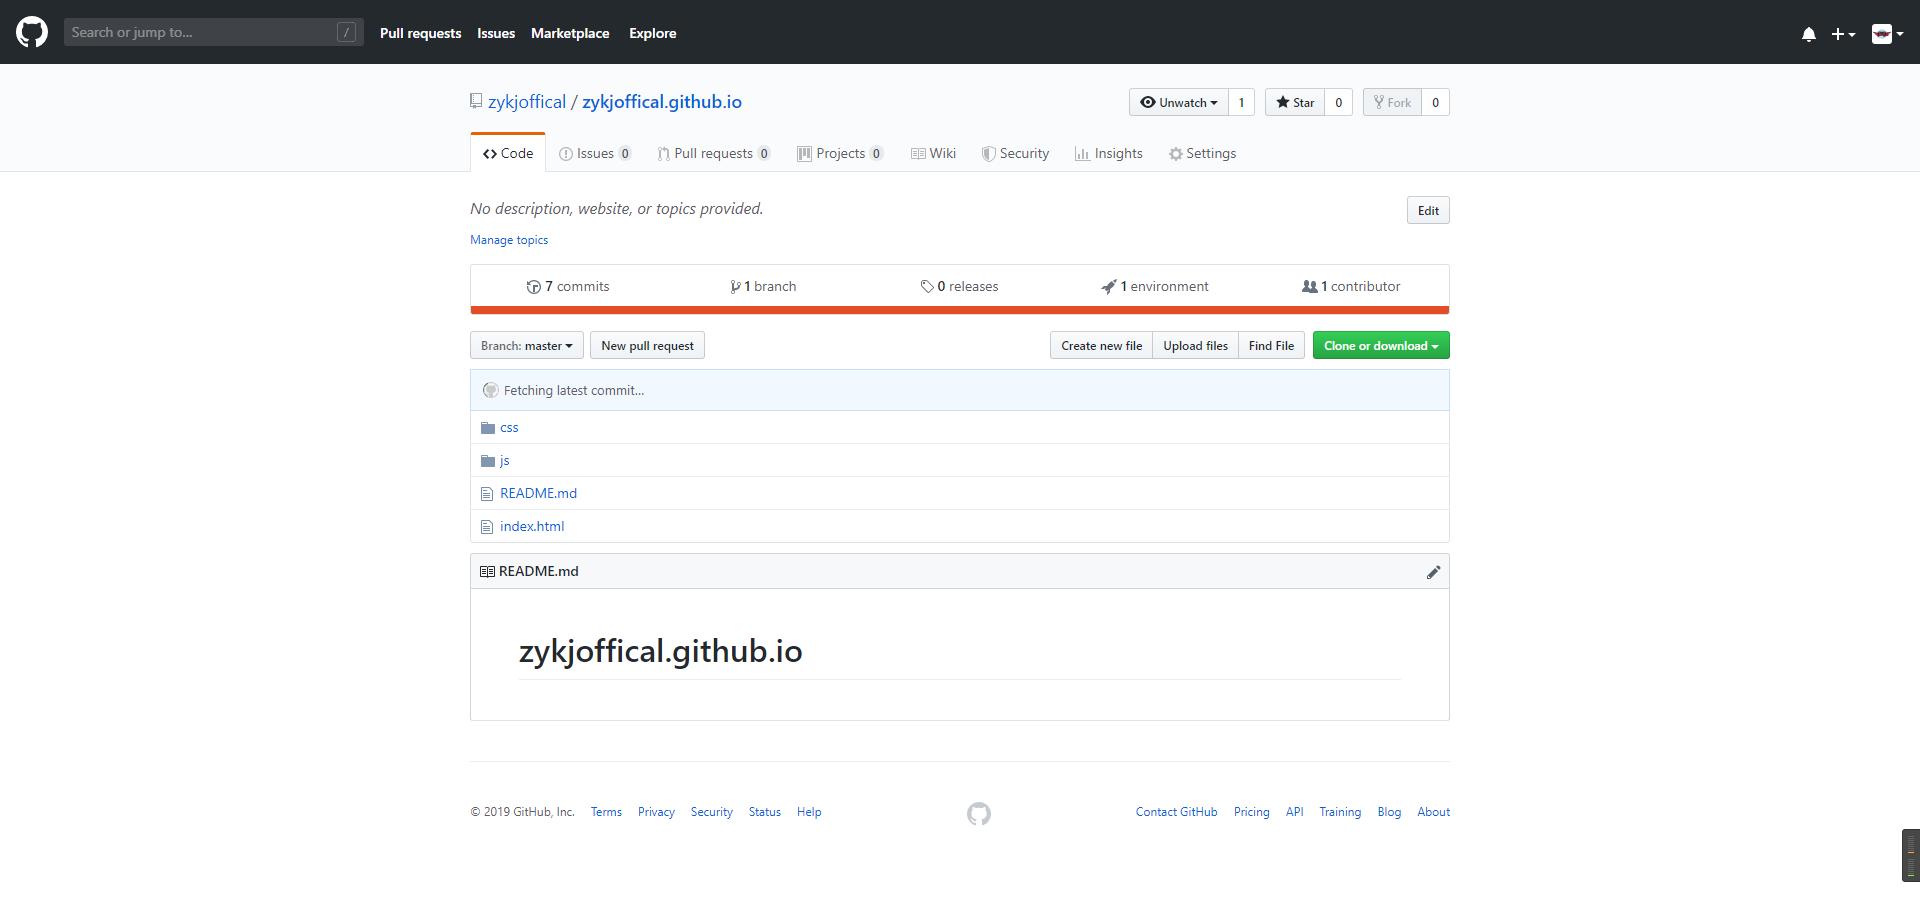Viewport: 1920px width, 905px height.
Task: Click the index.html file icon
Action: coord(487,527)
